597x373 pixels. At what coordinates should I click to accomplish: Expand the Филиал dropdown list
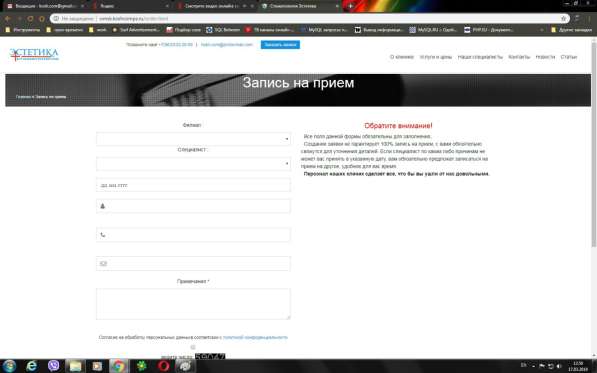click(x=193, y=139)
